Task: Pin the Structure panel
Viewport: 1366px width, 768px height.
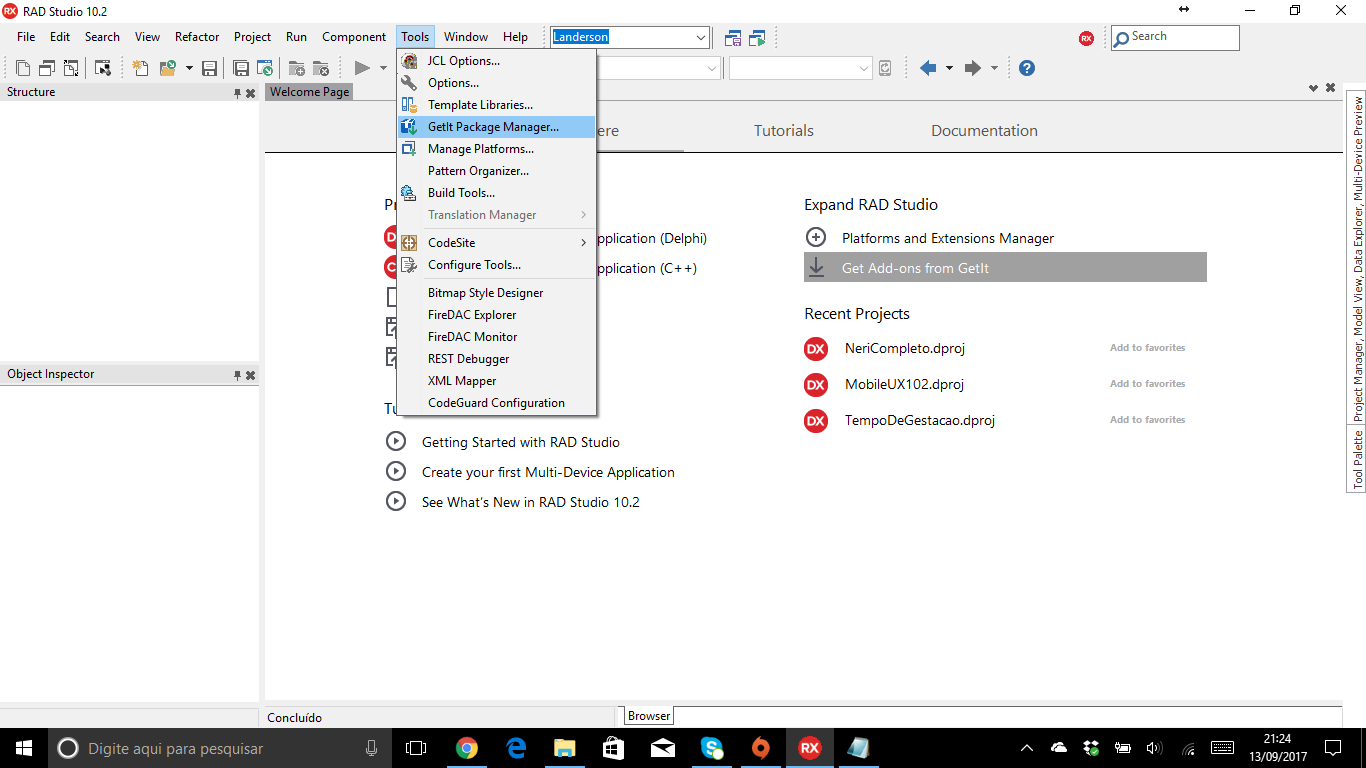Action: pos(237,93)
